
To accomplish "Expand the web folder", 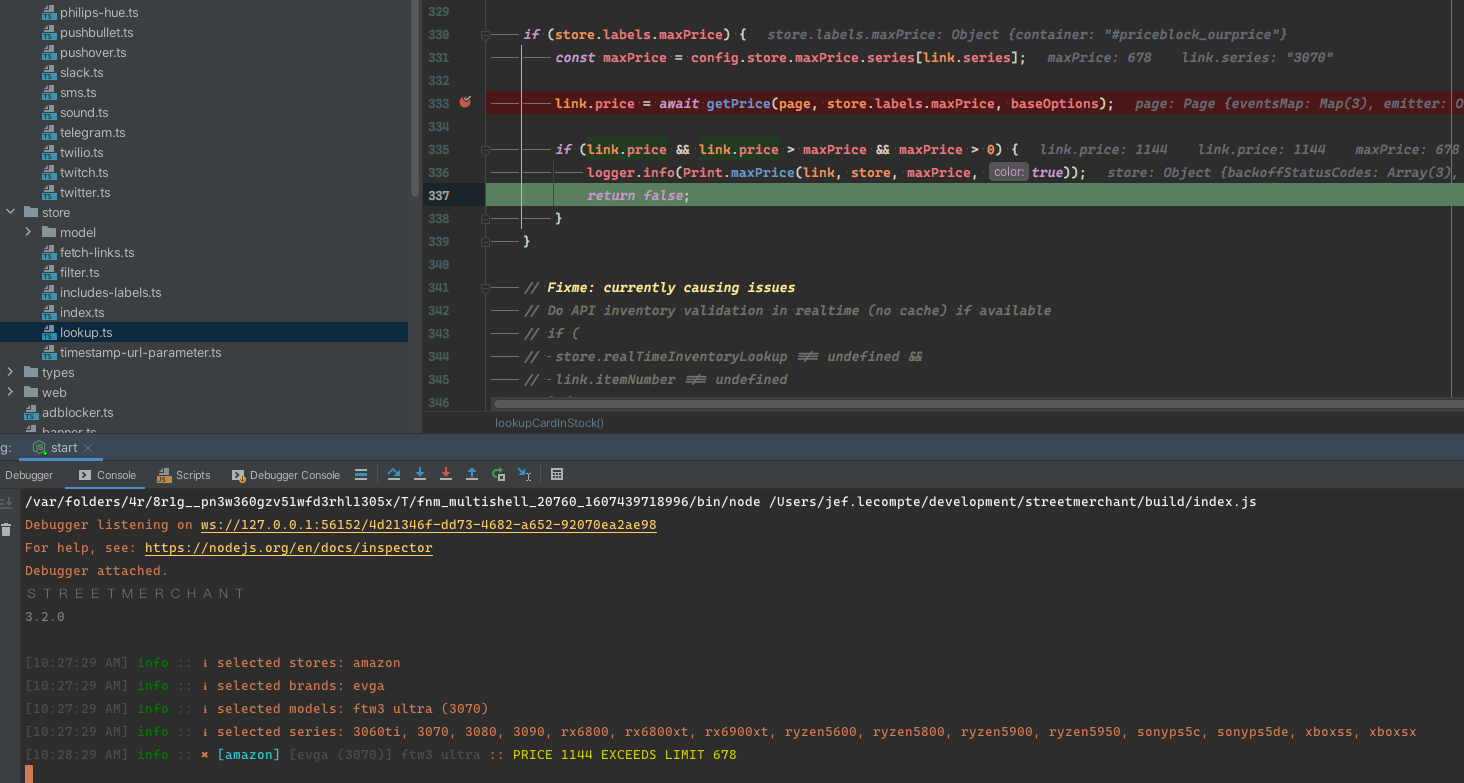I will (11, 392).
